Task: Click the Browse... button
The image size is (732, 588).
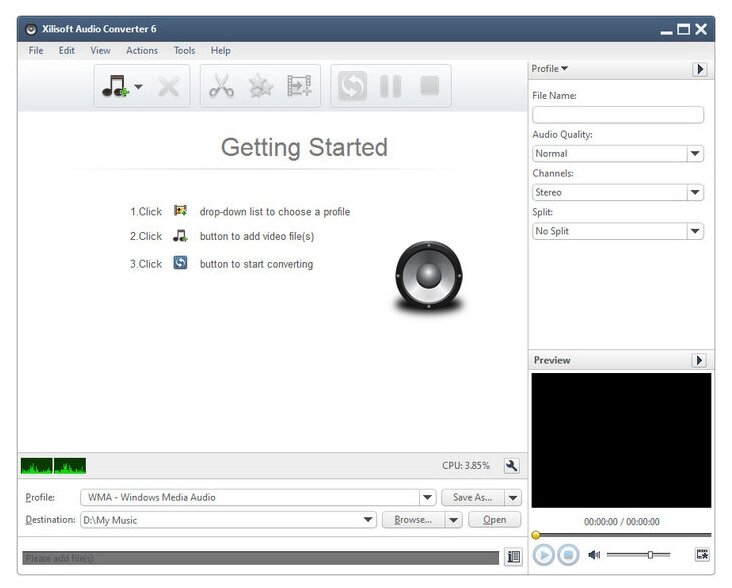Action: point(413,520)
